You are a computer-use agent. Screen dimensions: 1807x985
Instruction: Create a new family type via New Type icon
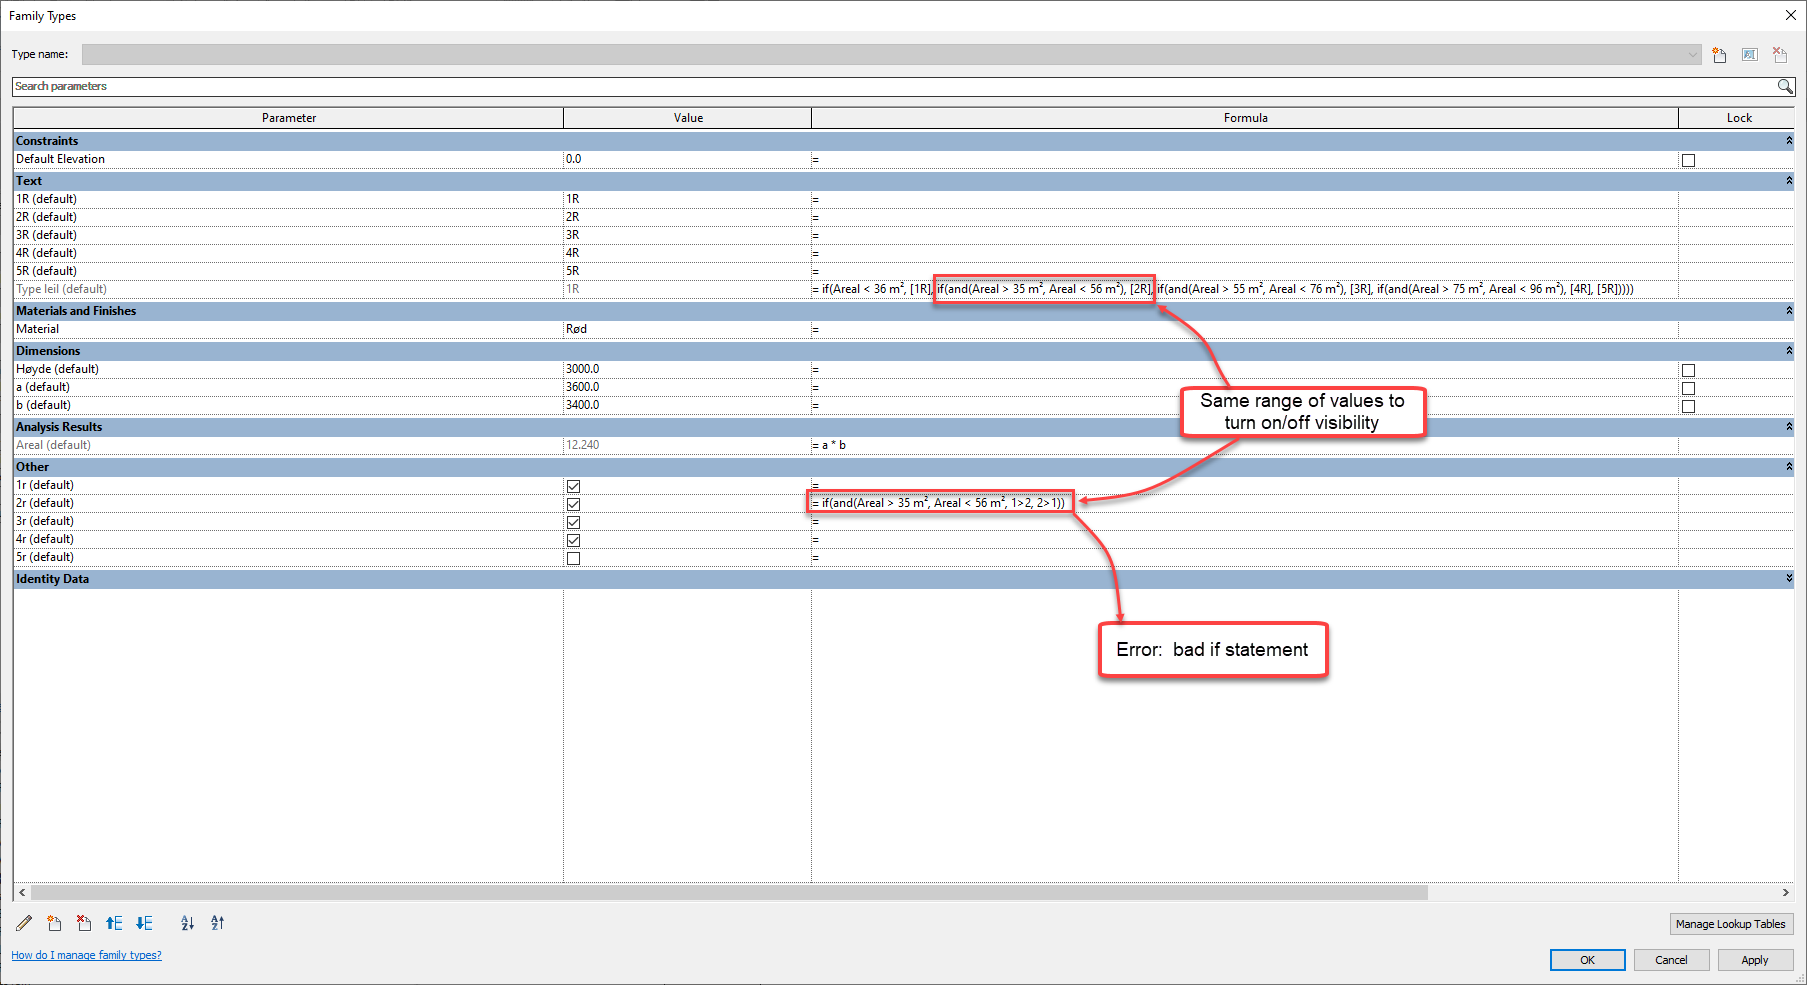pyautogui.click(x=1719, y=54)
